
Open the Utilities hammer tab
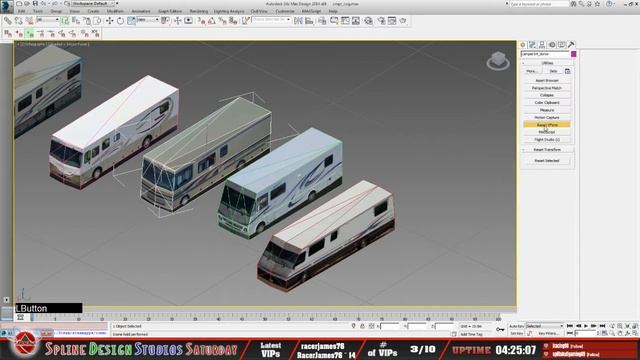point(571,44)
